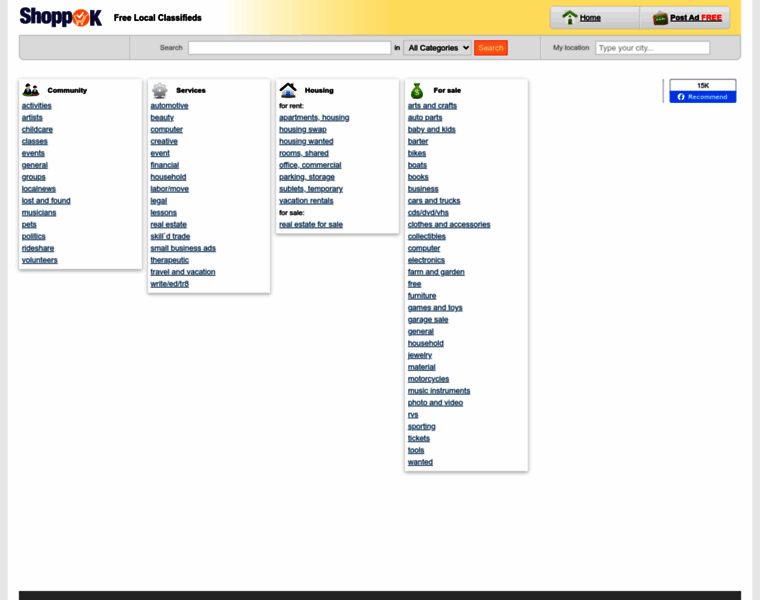Click the Community people icon
Screen dimensions: 760x600
(31, 90)
